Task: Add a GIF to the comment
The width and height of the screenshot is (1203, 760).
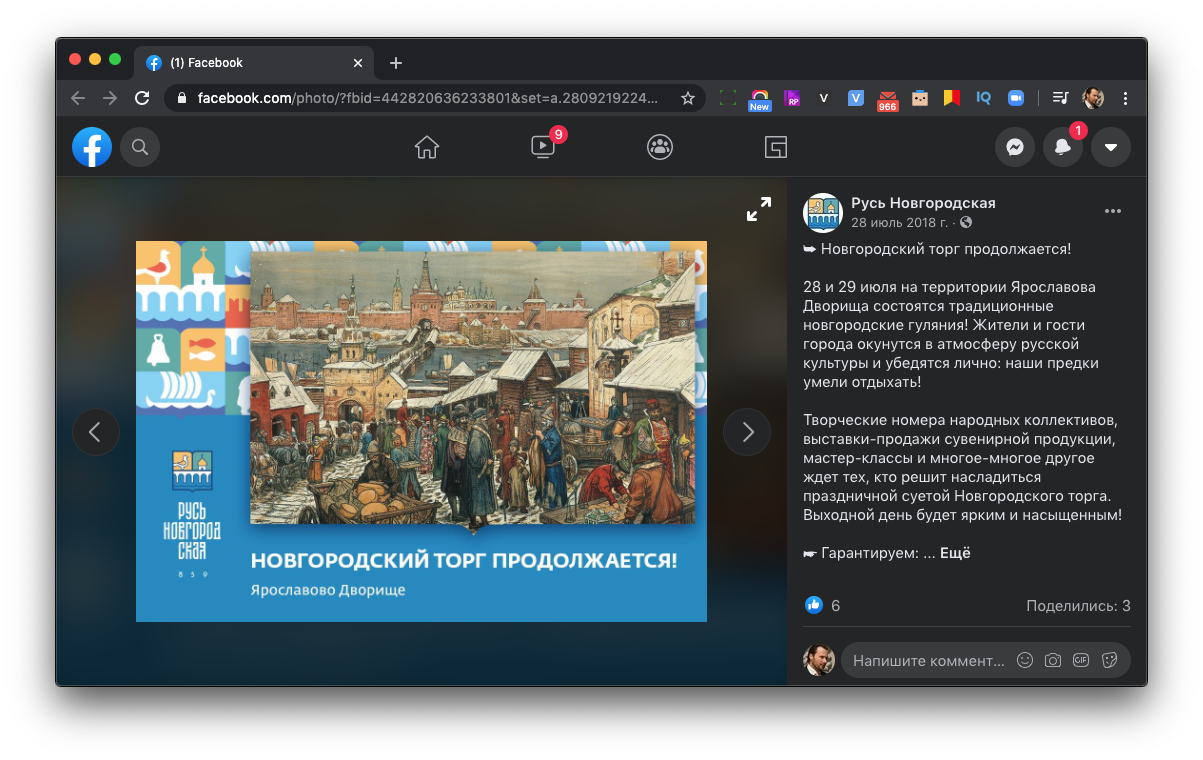Action: tap(1081, 660)
